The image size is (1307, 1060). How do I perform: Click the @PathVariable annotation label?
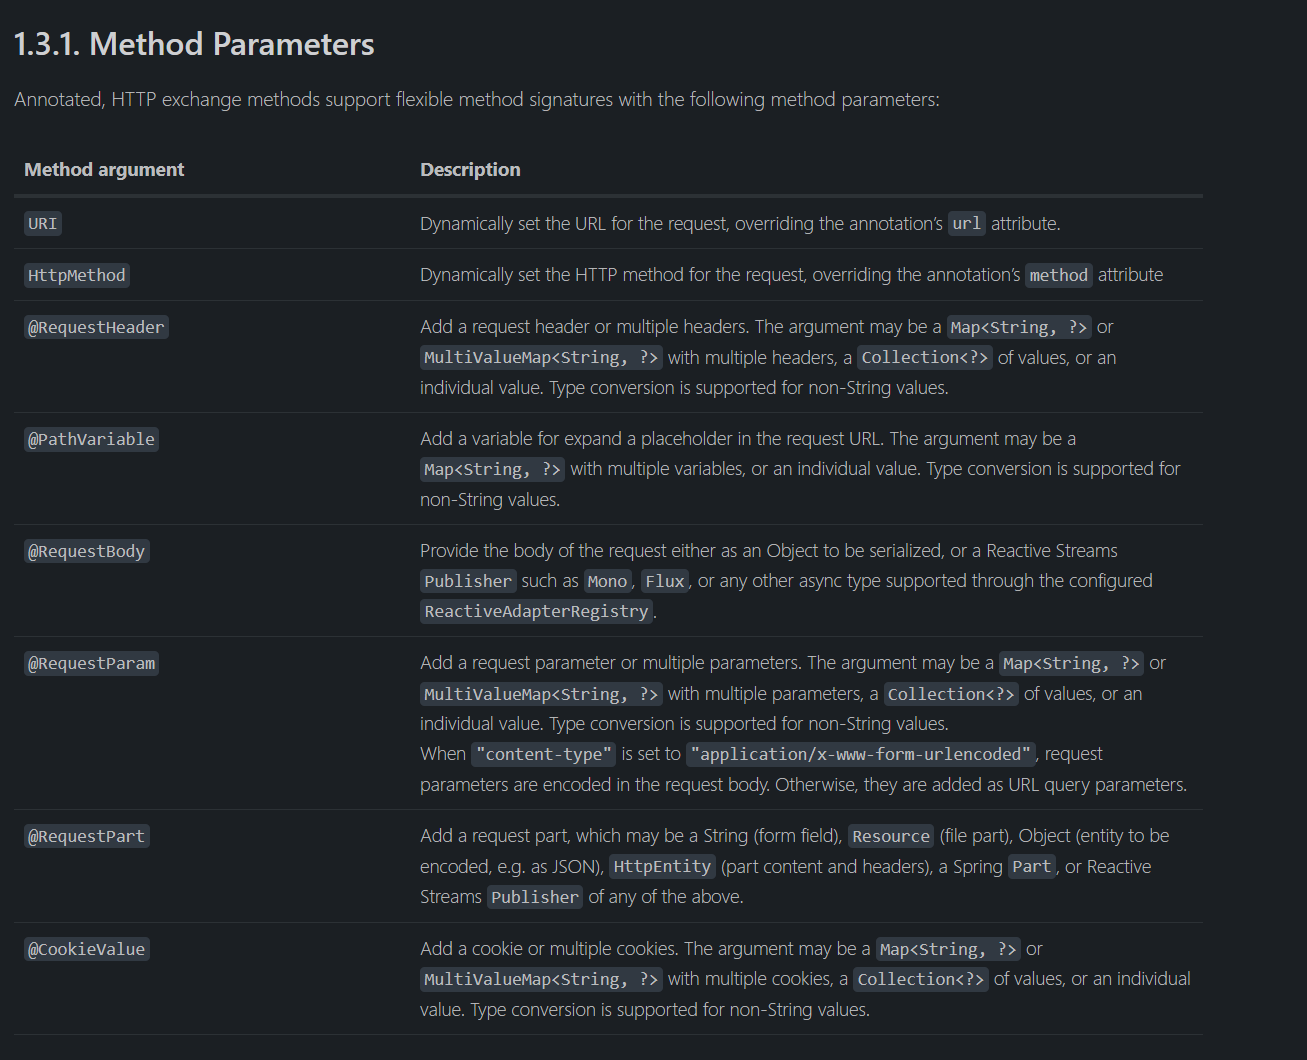pyautogui.click(x=91, y=440)
